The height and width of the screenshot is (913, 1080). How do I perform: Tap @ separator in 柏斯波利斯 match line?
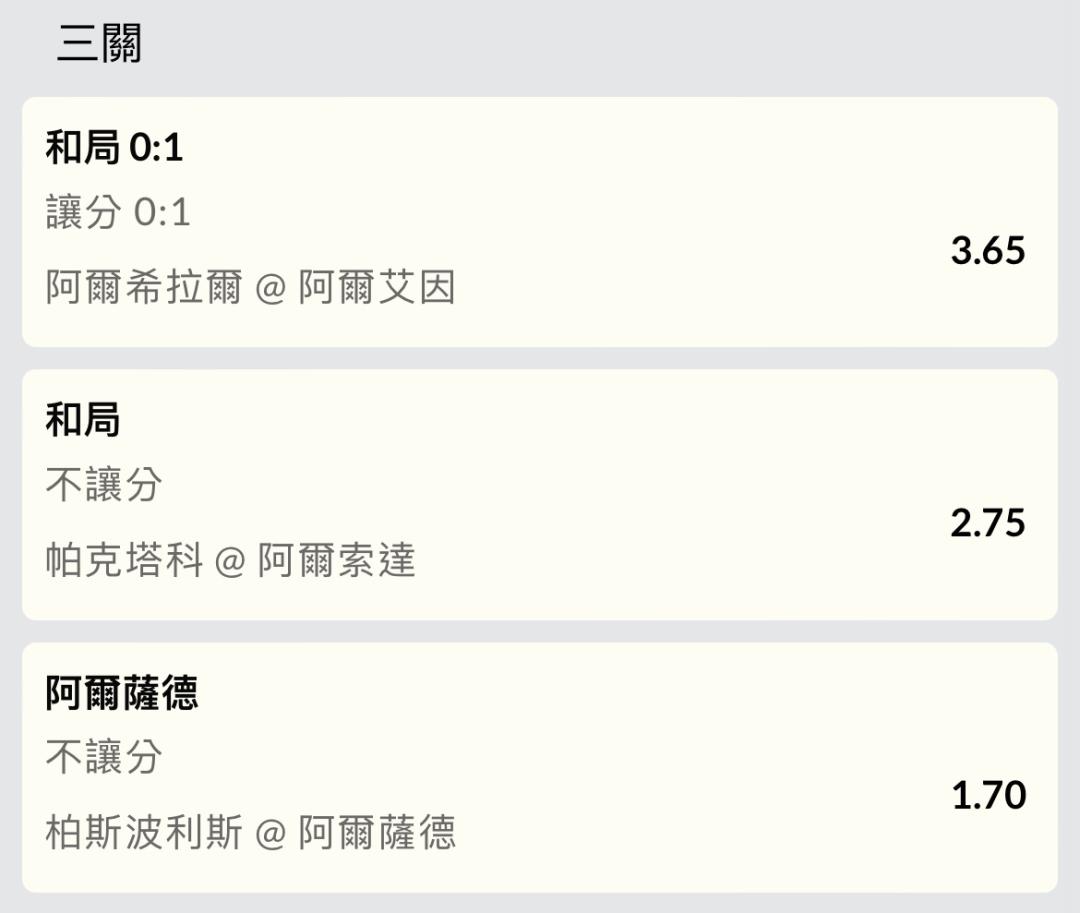pos(270,834)
